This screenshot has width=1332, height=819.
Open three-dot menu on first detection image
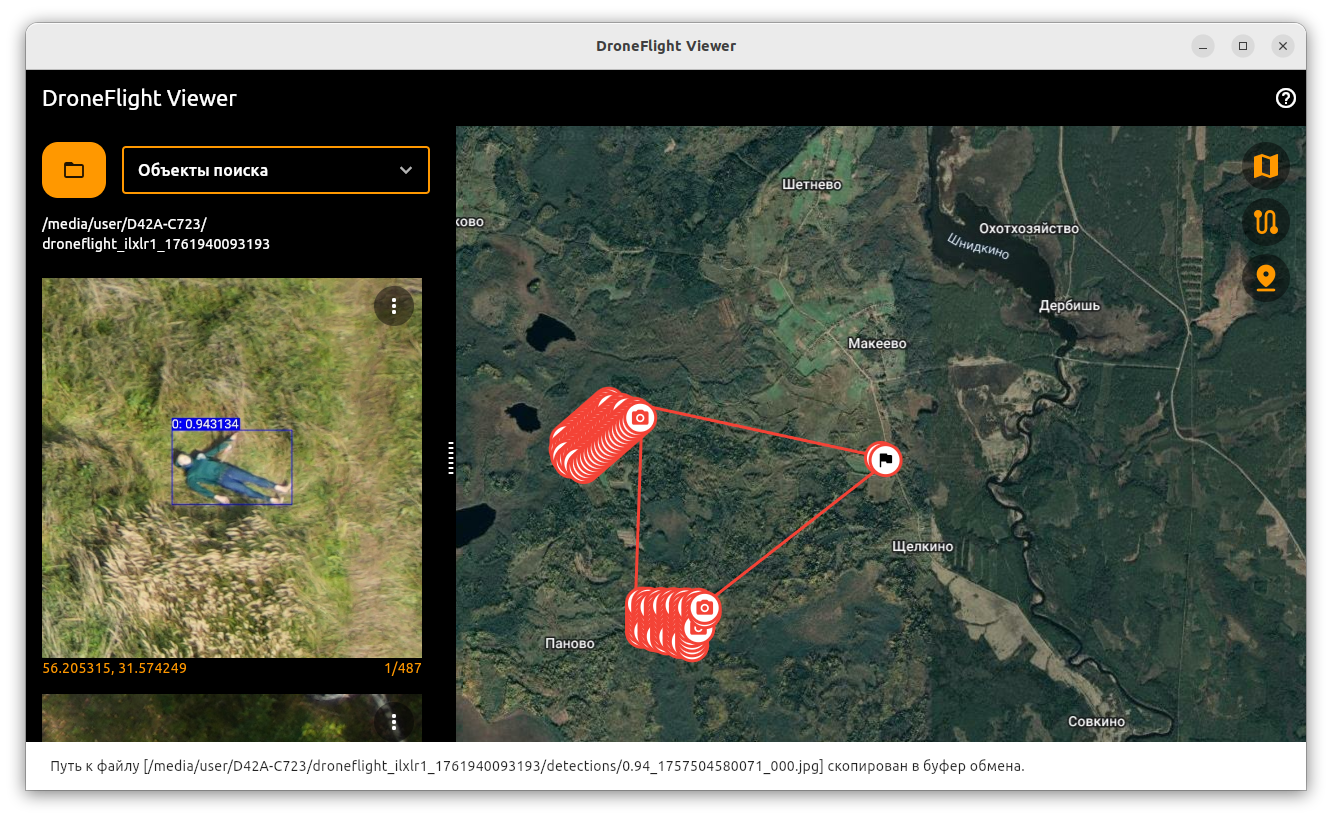coord(394,306)
